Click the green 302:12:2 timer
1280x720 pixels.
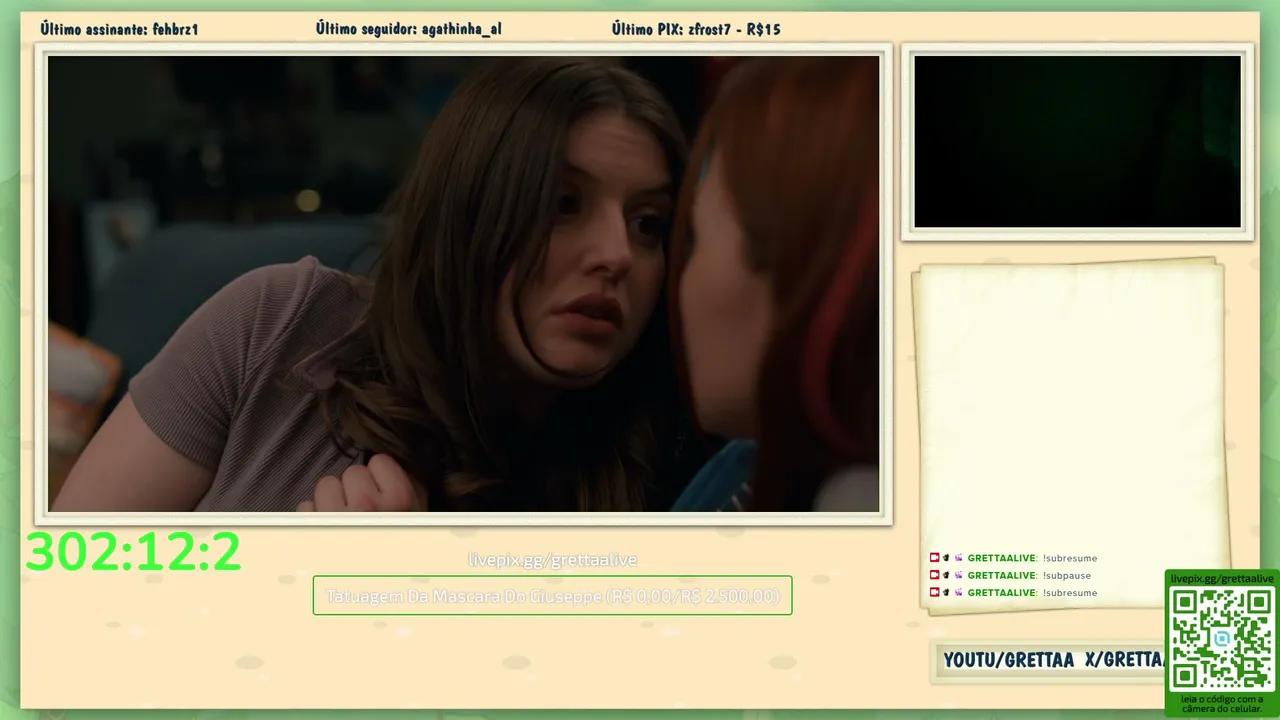pyautogui.click(x=133, y=552)
